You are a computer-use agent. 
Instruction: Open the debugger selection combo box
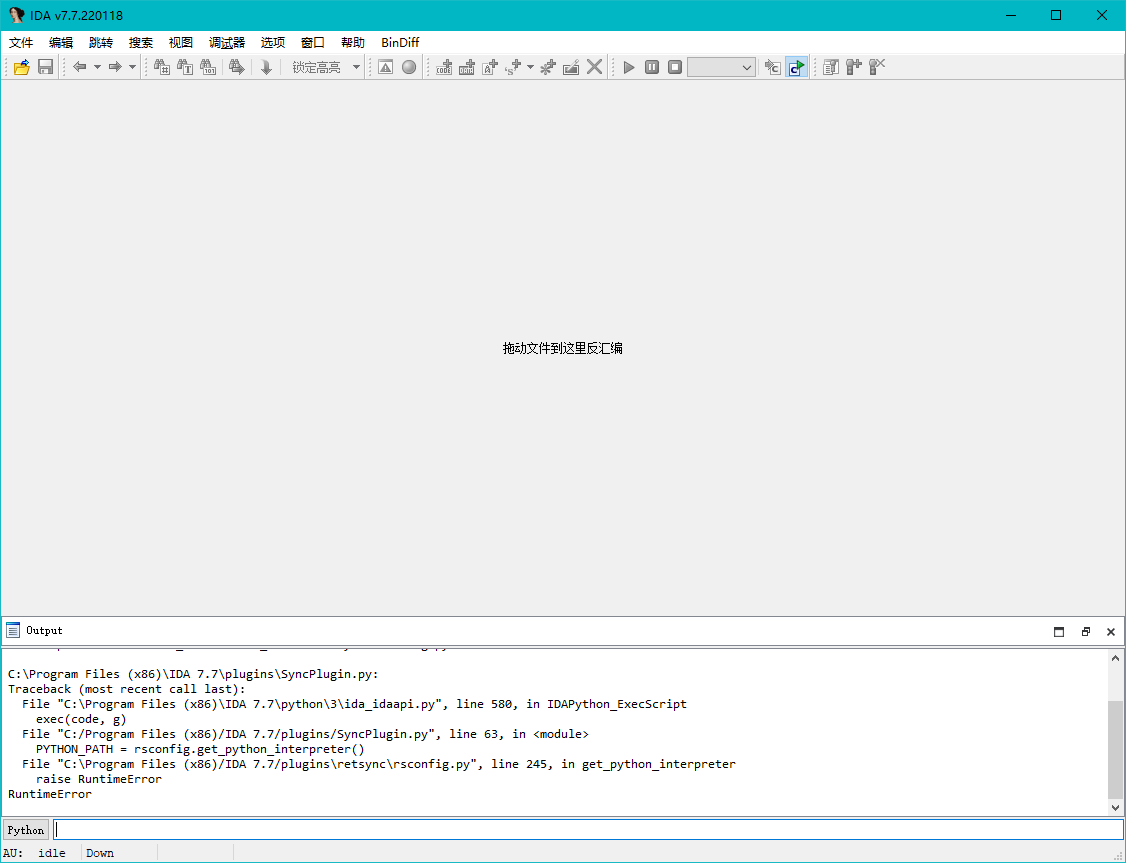coord(721,67)
